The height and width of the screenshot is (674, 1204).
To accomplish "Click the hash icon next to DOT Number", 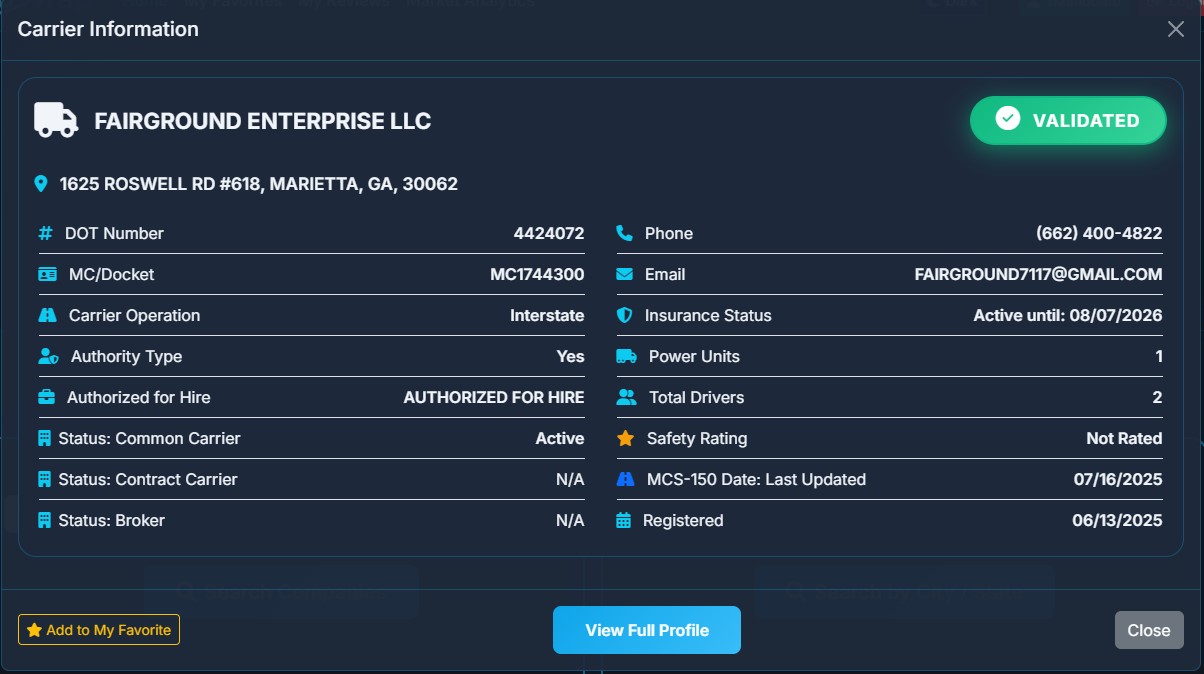I will point(45,233).
